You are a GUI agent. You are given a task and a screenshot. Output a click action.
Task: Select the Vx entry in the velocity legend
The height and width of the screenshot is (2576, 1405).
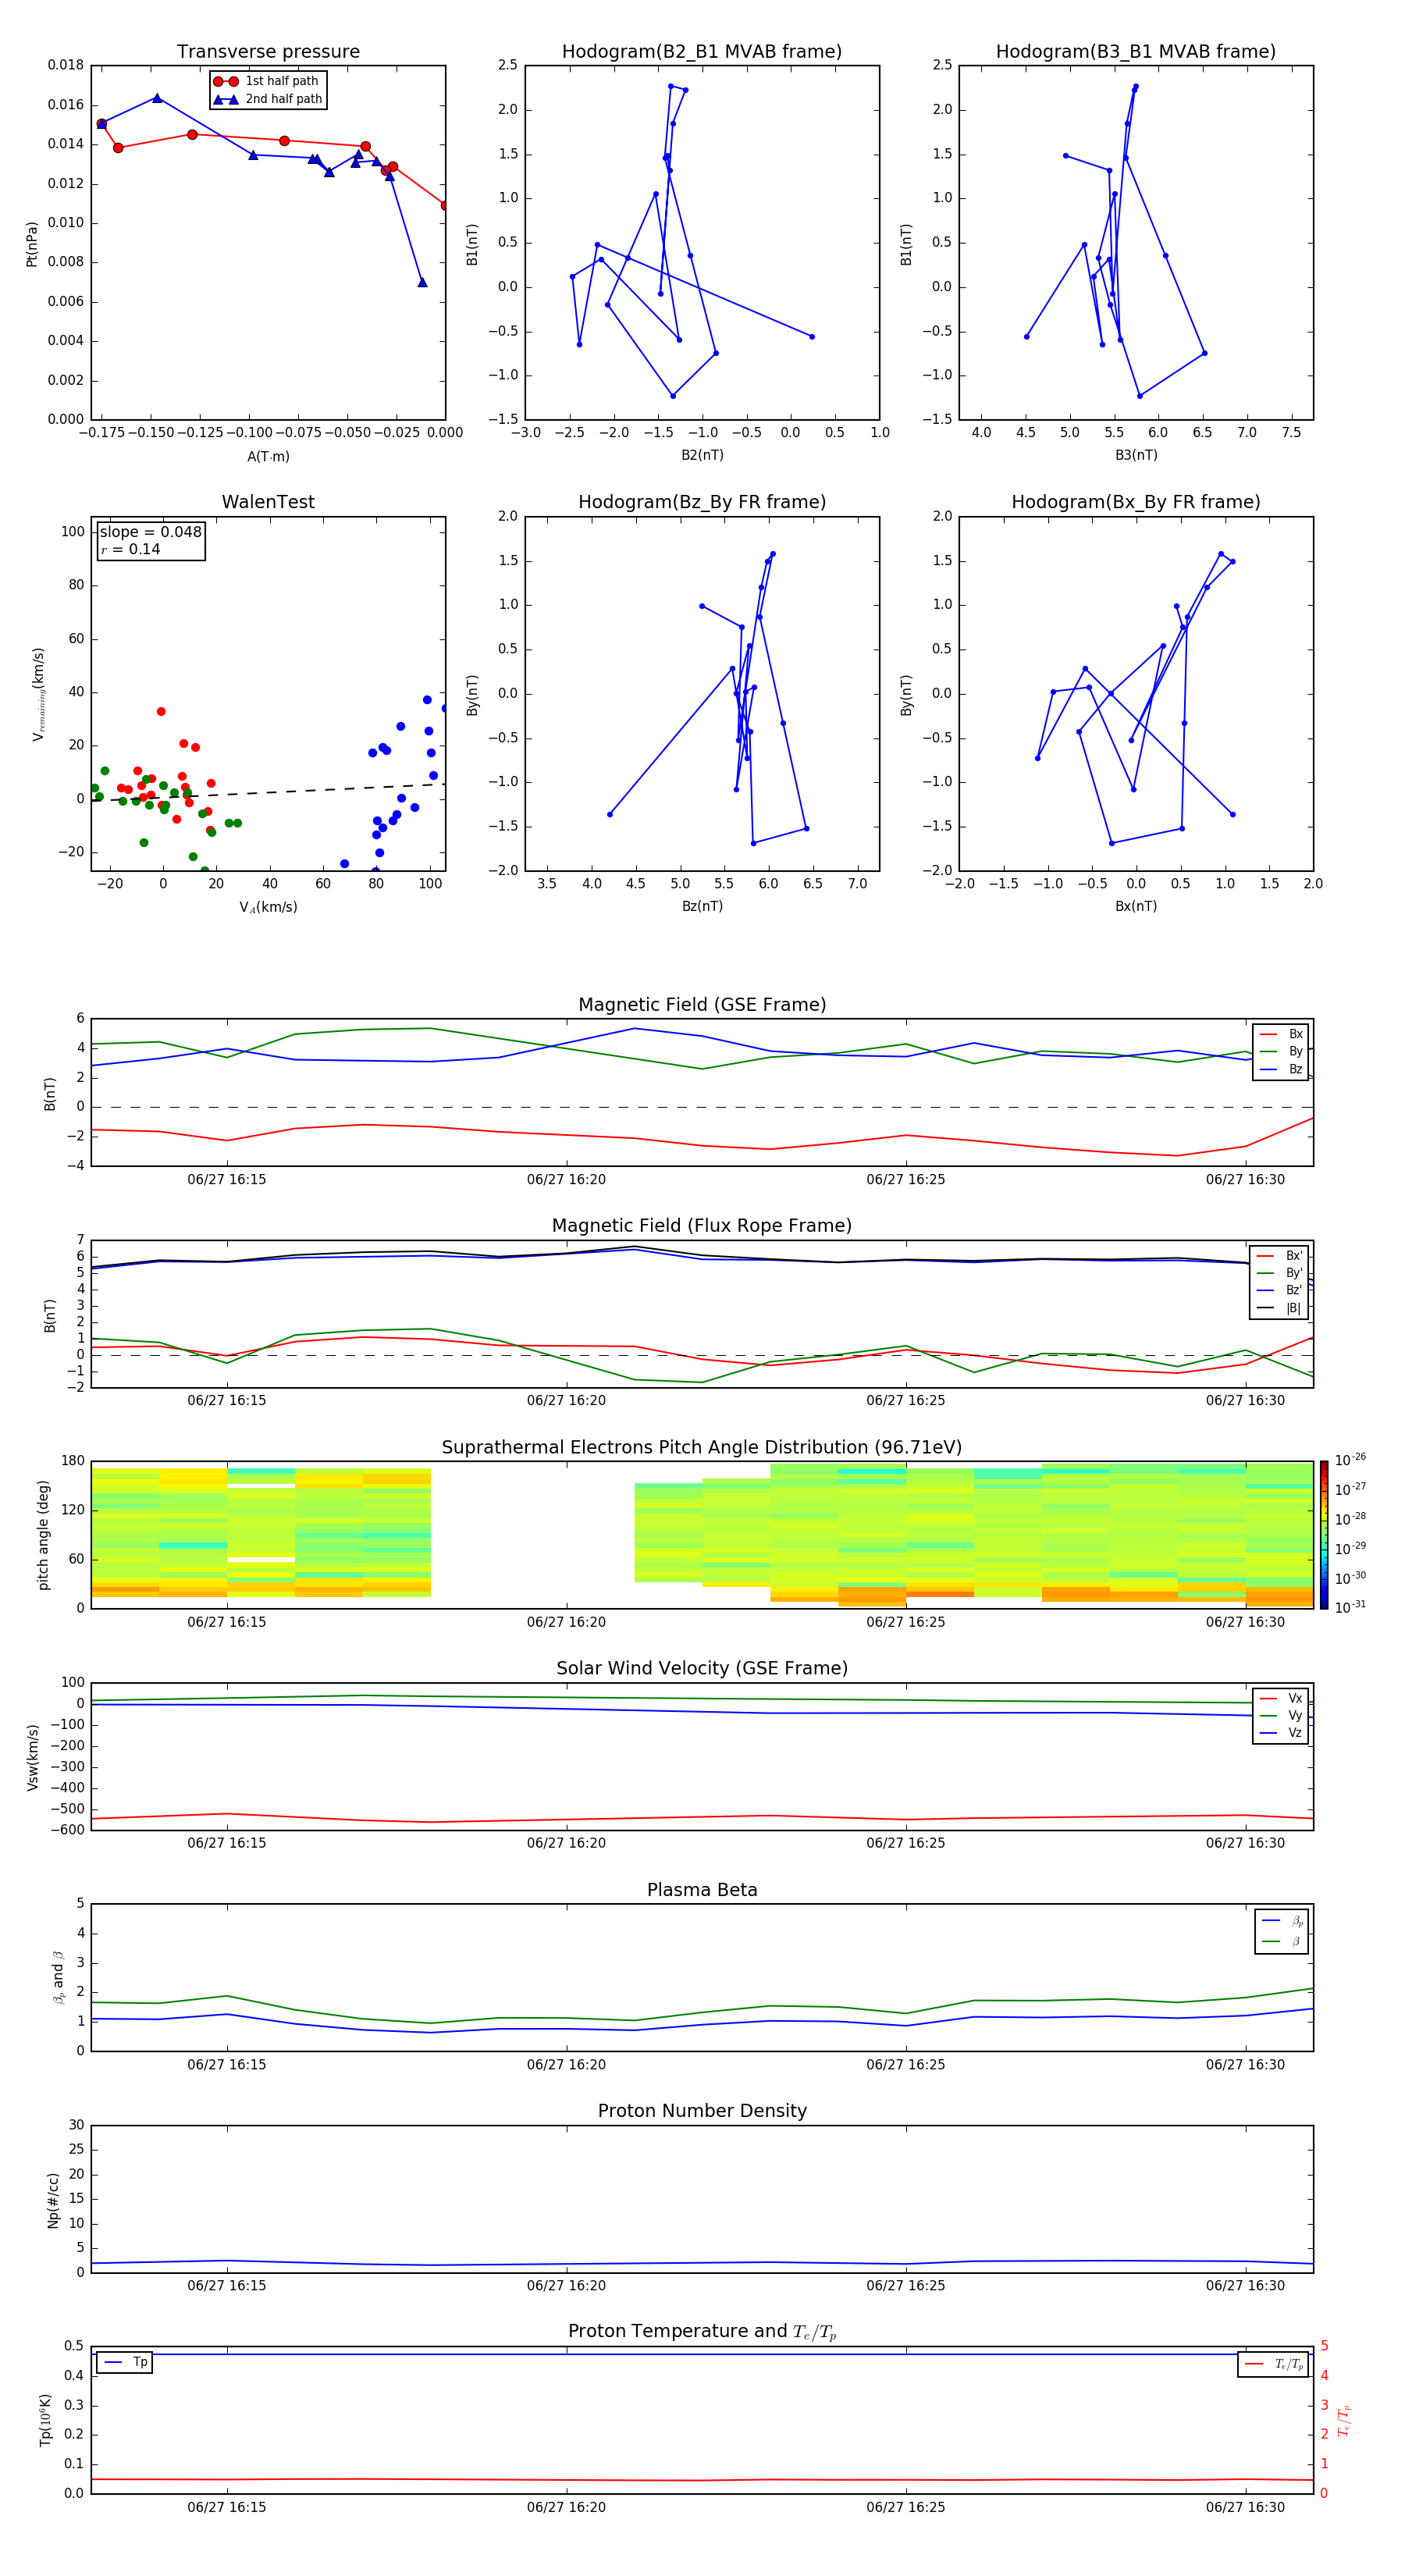(x=1281, y=1698)
